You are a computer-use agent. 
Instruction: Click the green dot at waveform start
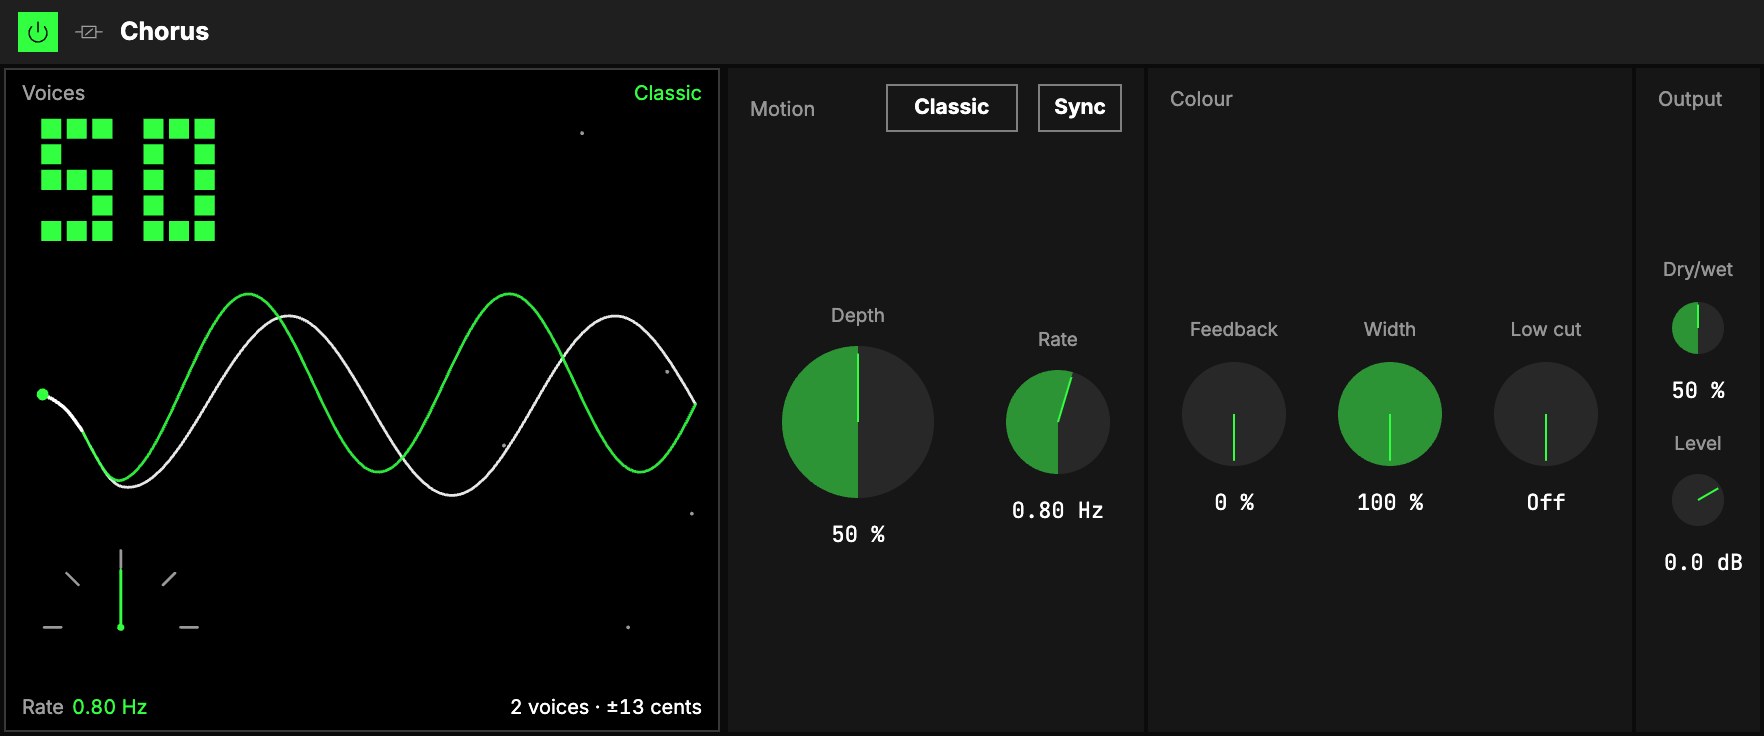point(42,394)
